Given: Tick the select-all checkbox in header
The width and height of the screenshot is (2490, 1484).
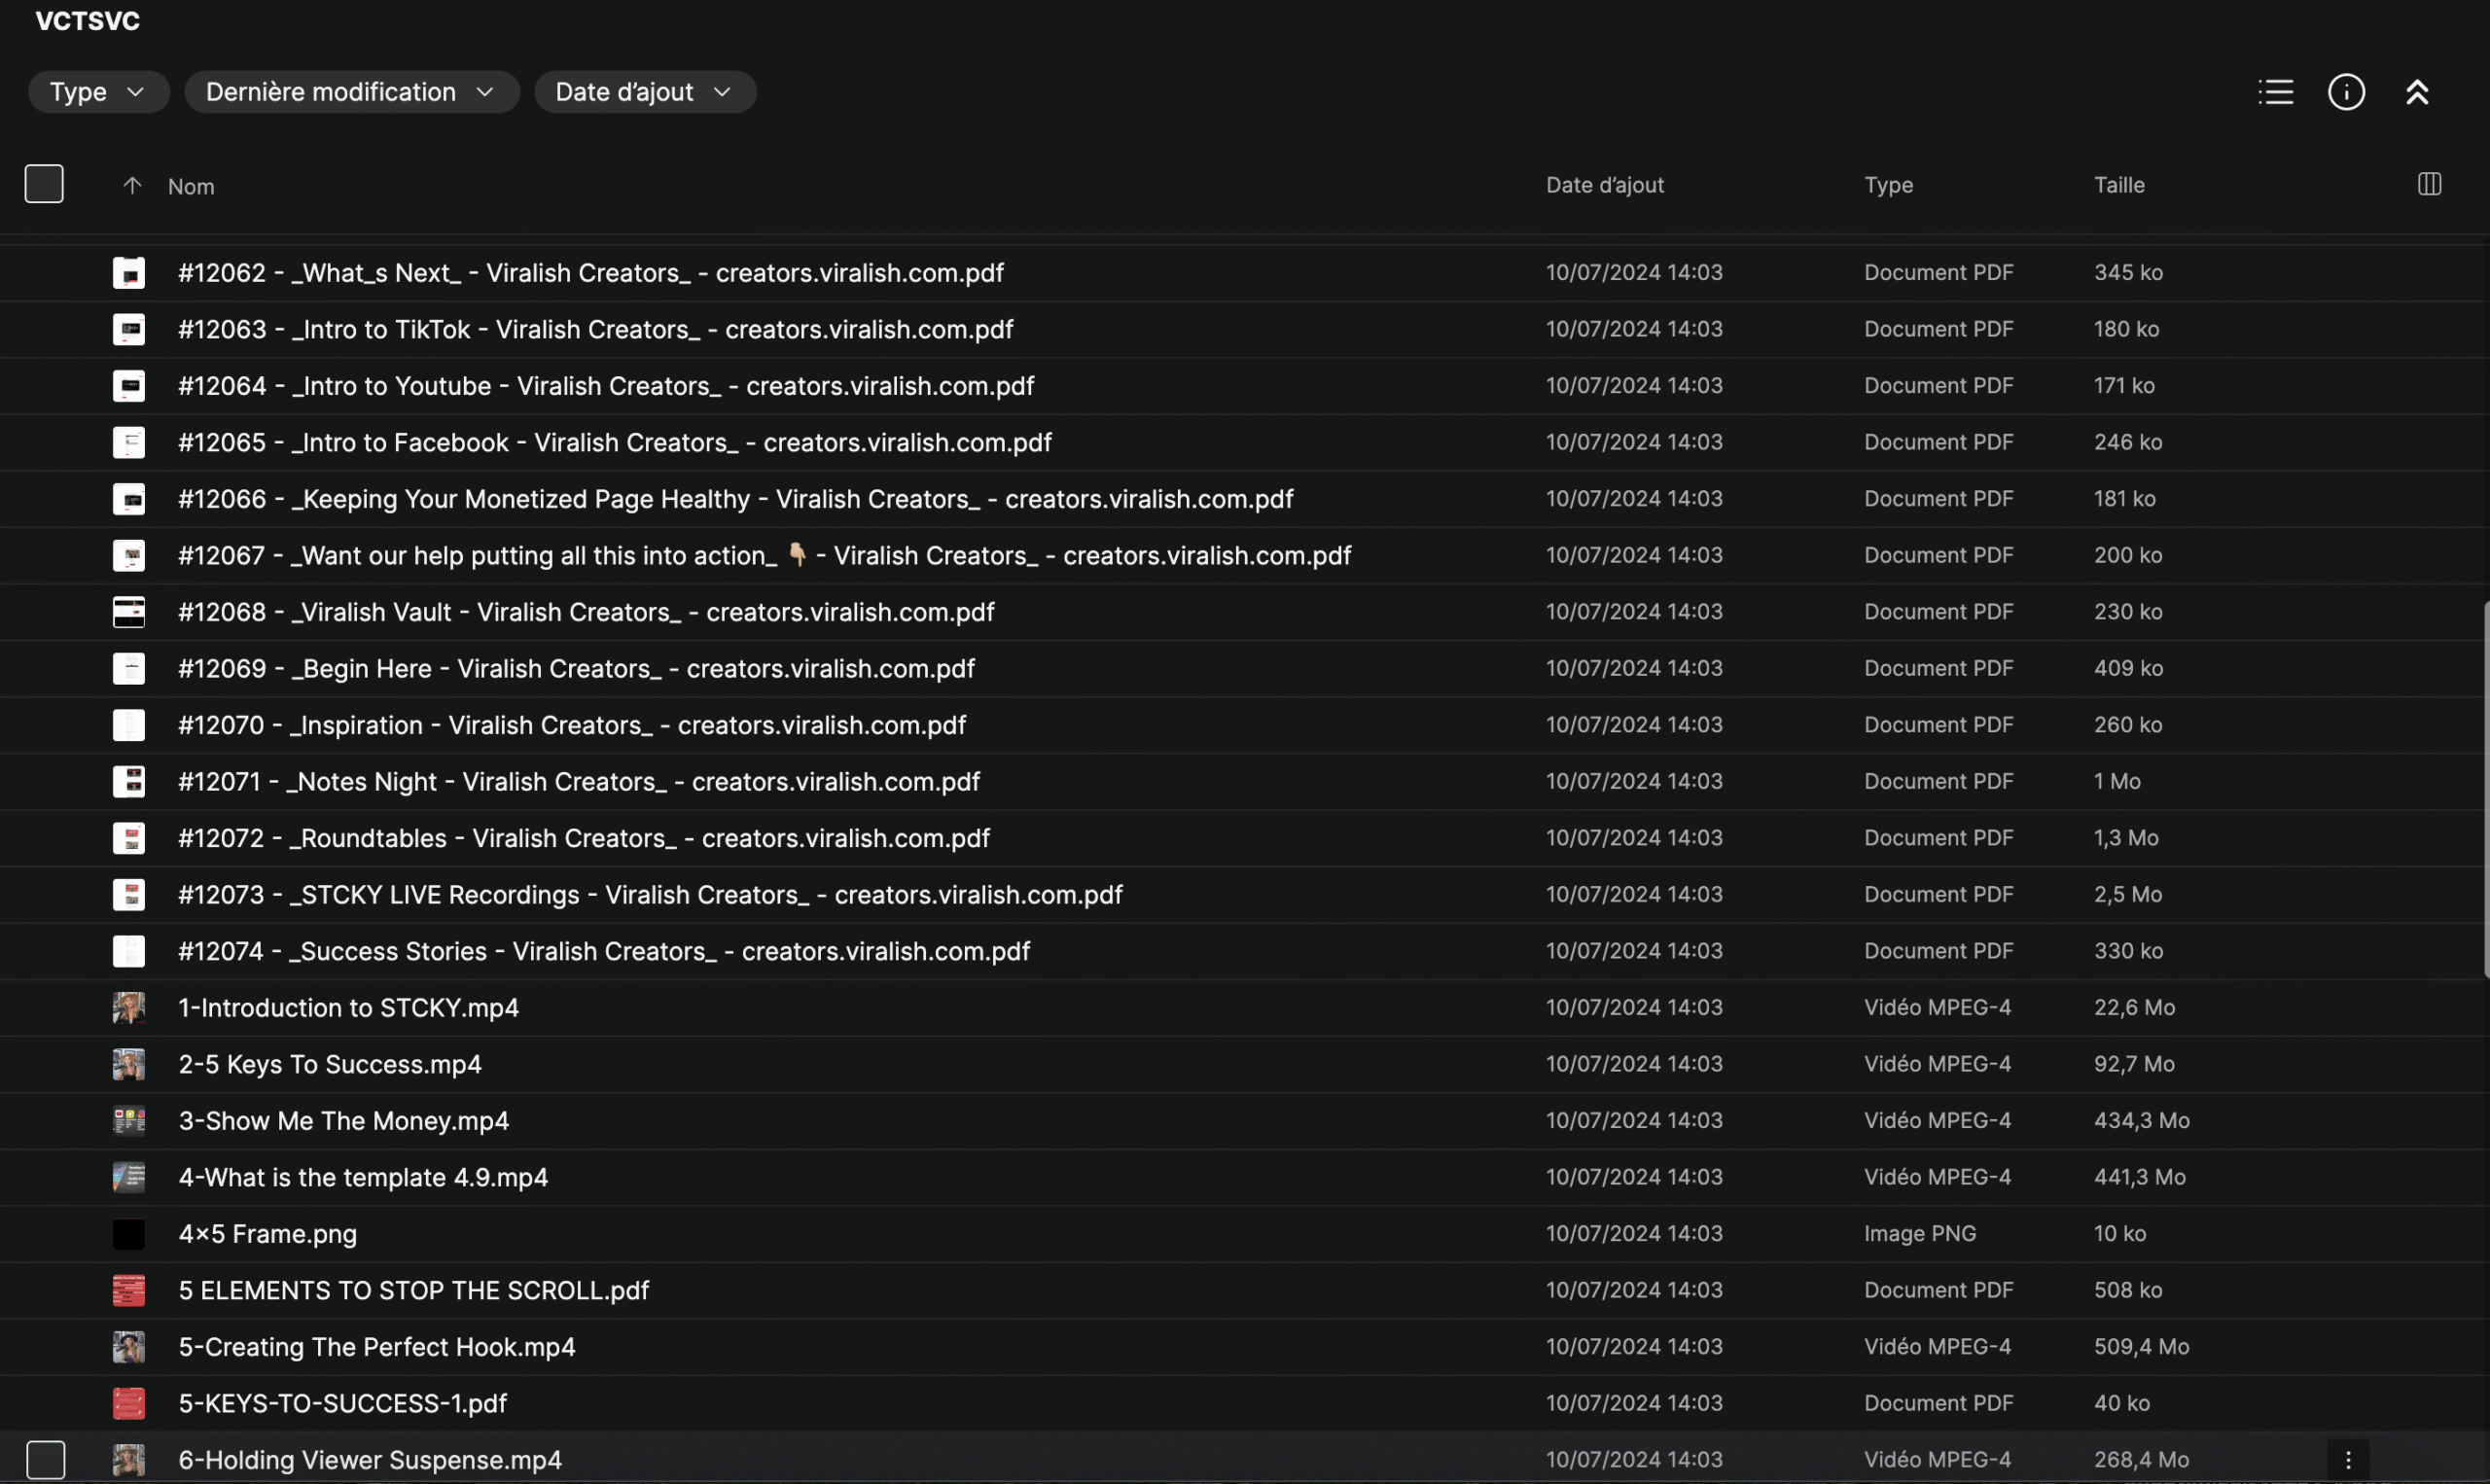Looking at the screenshot, I should 44,184.
